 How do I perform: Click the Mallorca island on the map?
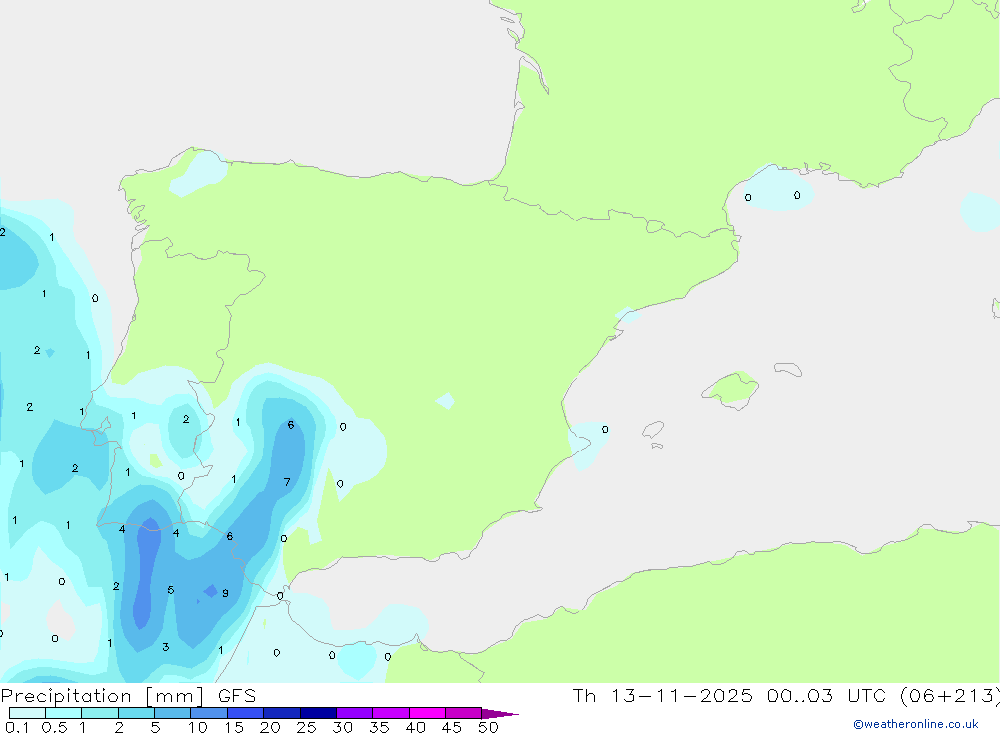point(731,389)
